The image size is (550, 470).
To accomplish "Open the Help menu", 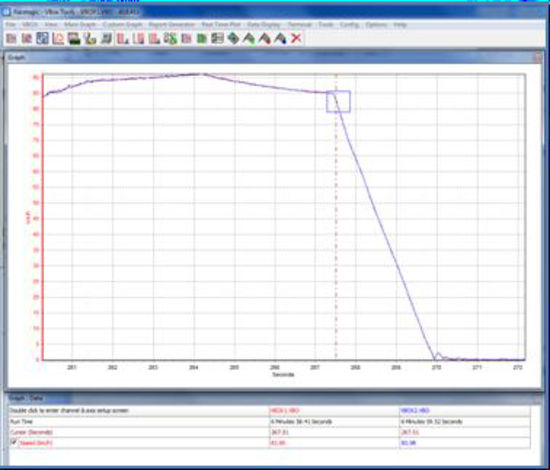I will 400,25.
